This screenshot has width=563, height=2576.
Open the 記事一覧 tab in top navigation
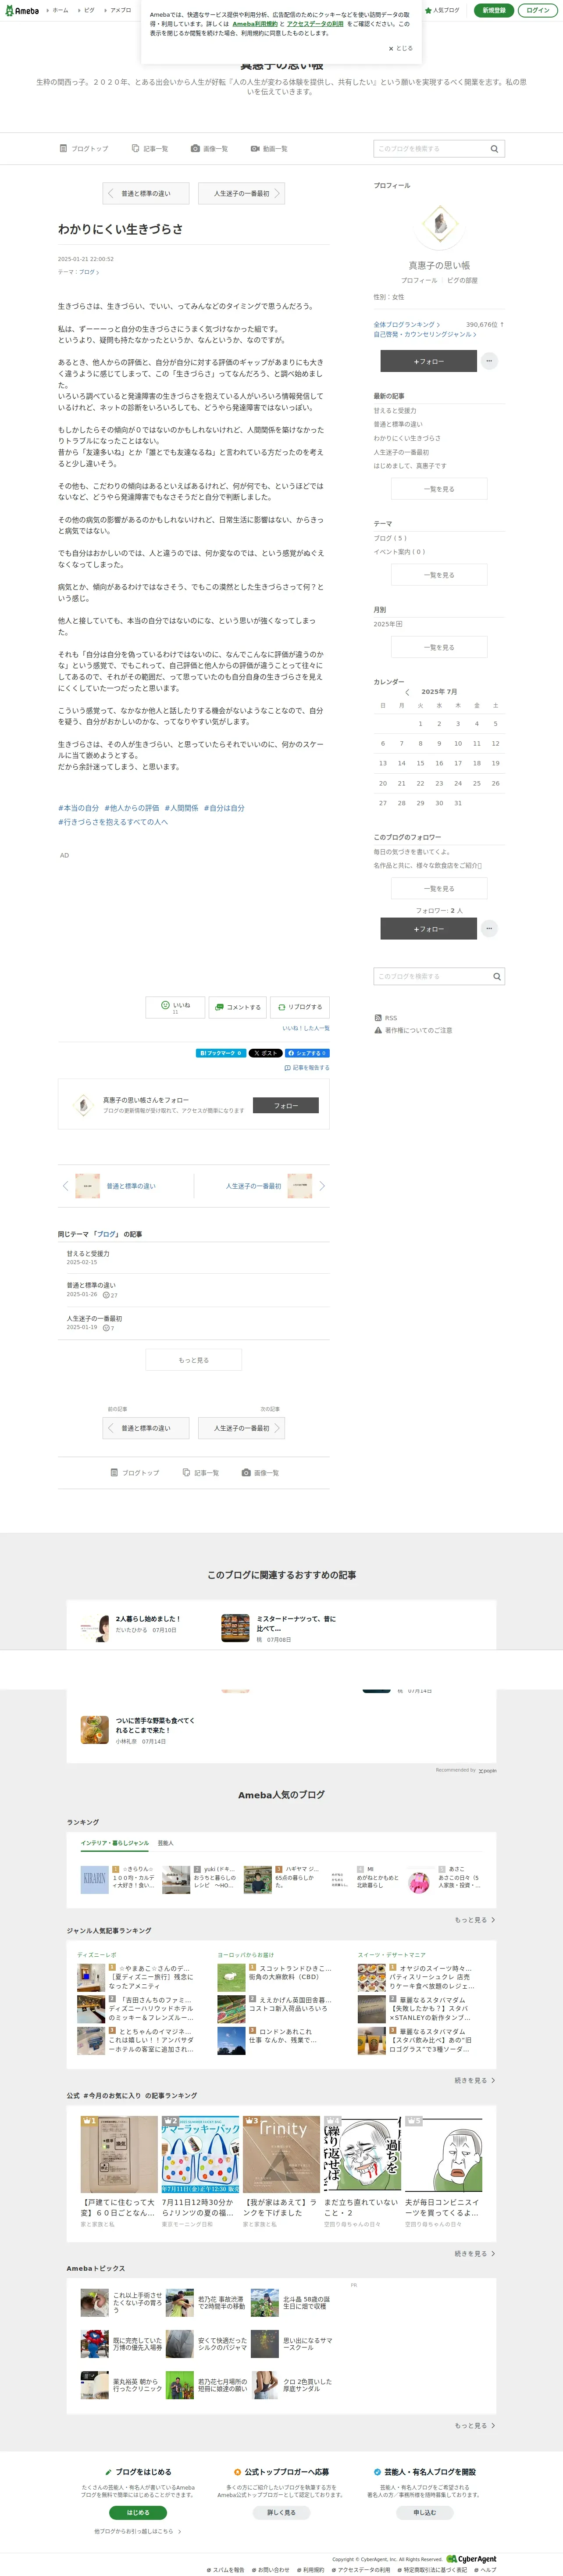pyautogui.click(x=149, y=148)
